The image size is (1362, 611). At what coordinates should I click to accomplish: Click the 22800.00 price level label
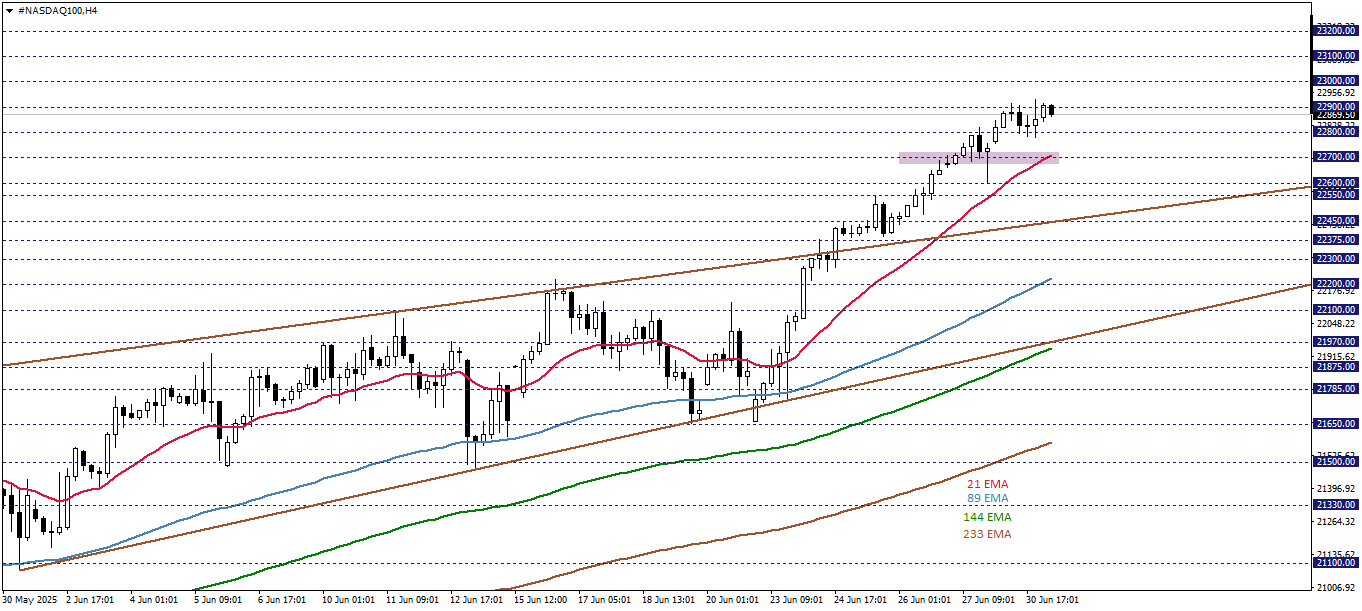(x=1336, y=132)
